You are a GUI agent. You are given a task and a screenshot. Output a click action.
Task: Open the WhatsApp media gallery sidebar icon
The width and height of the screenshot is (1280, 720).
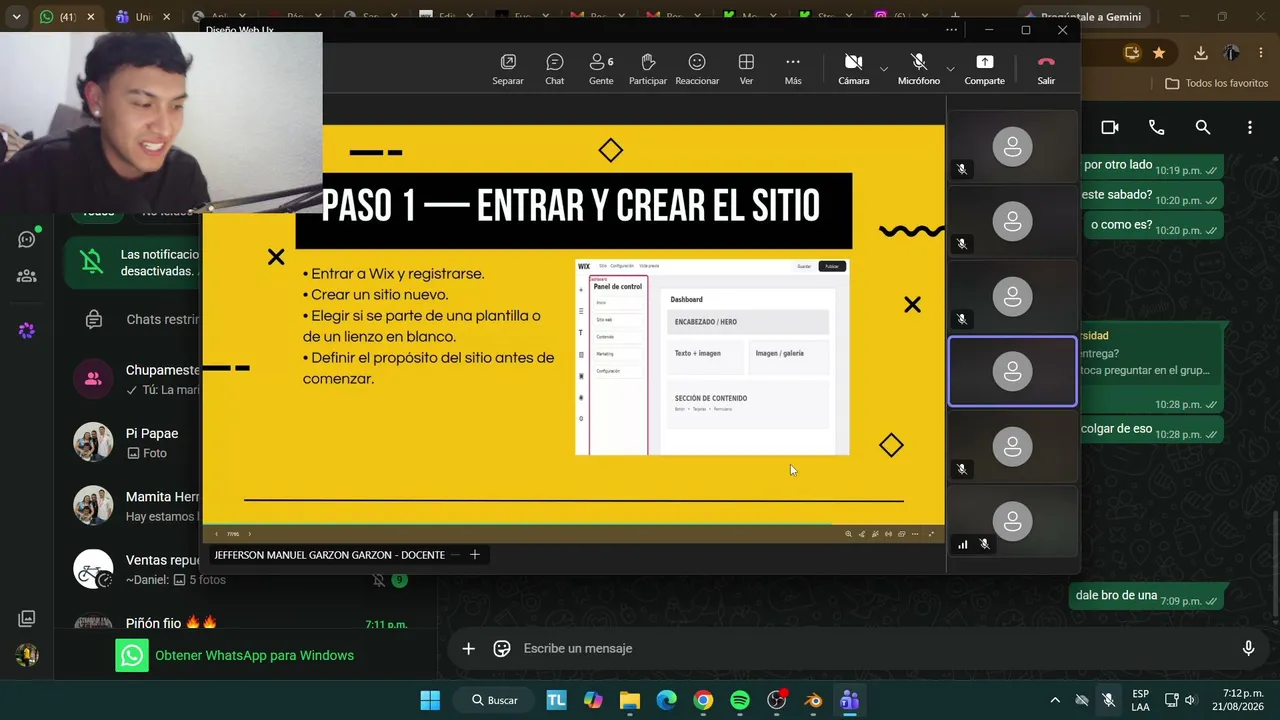tap(27, 619)
